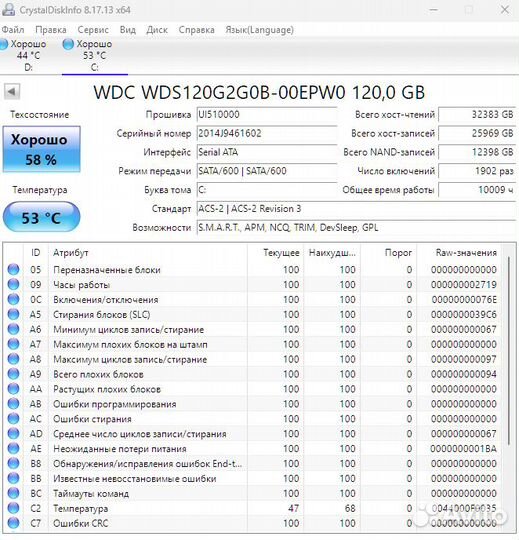Click the serial number field 2014J9461602
Screen dimensions: 519x540
(x=267, y=133)
